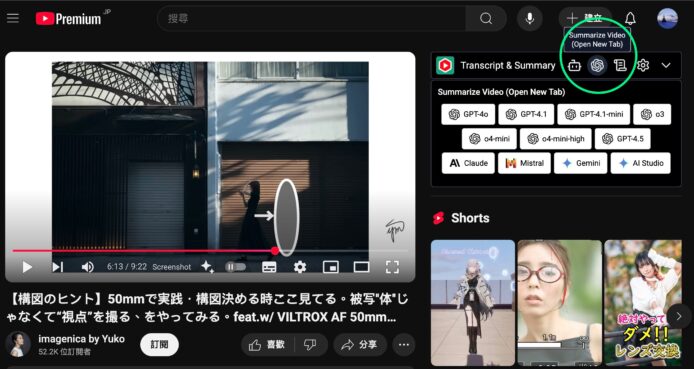
Task: Open video player settings gear menu
Action: click(x=300, y=267)
